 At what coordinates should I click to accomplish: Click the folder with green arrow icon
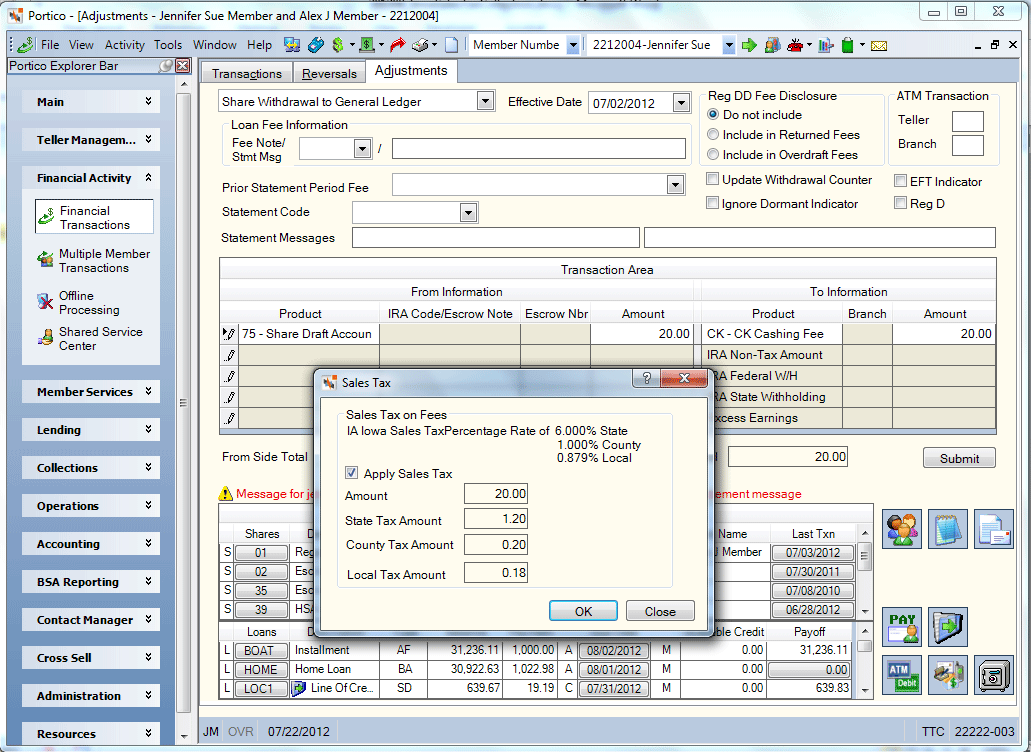[x=947, y=627]
